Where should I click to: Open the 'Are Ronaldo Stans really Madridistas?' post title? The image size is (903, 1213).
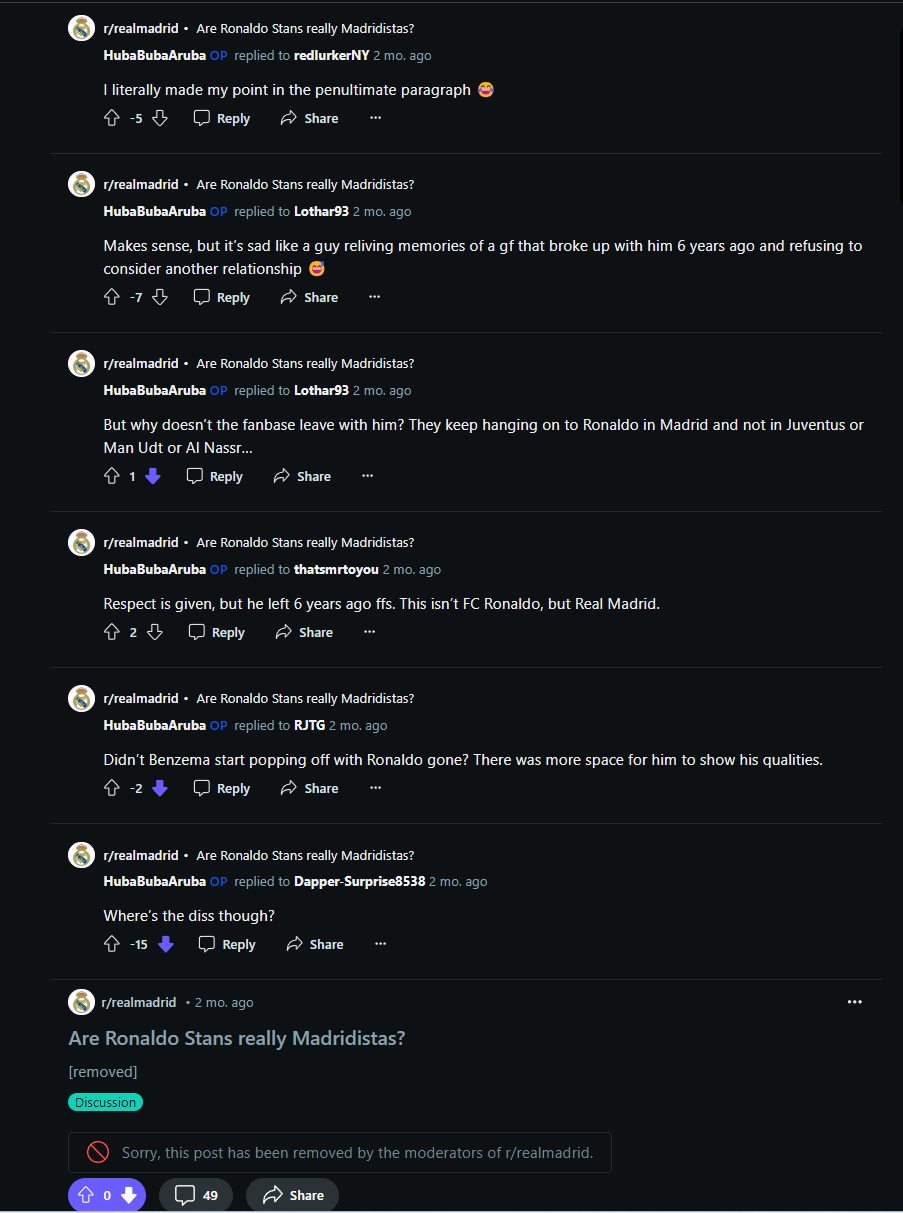tap(236, 1038)
